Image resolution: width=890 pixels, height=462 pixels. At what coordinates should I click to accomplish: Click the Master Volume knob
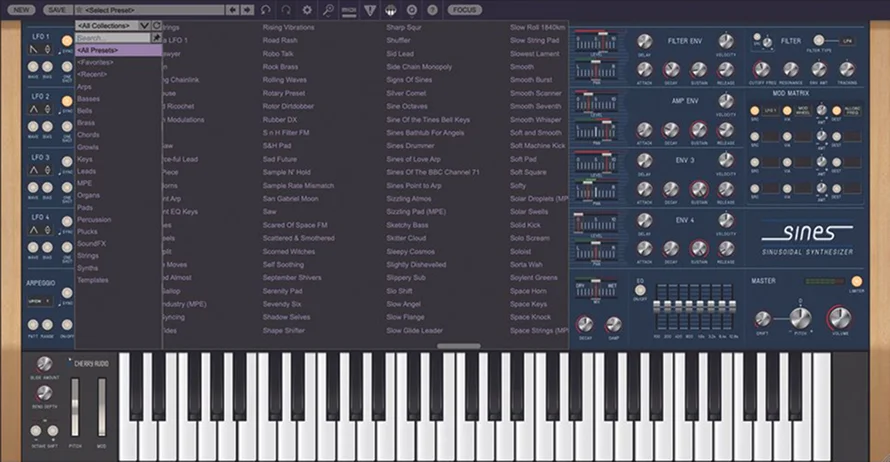[838, 319]
